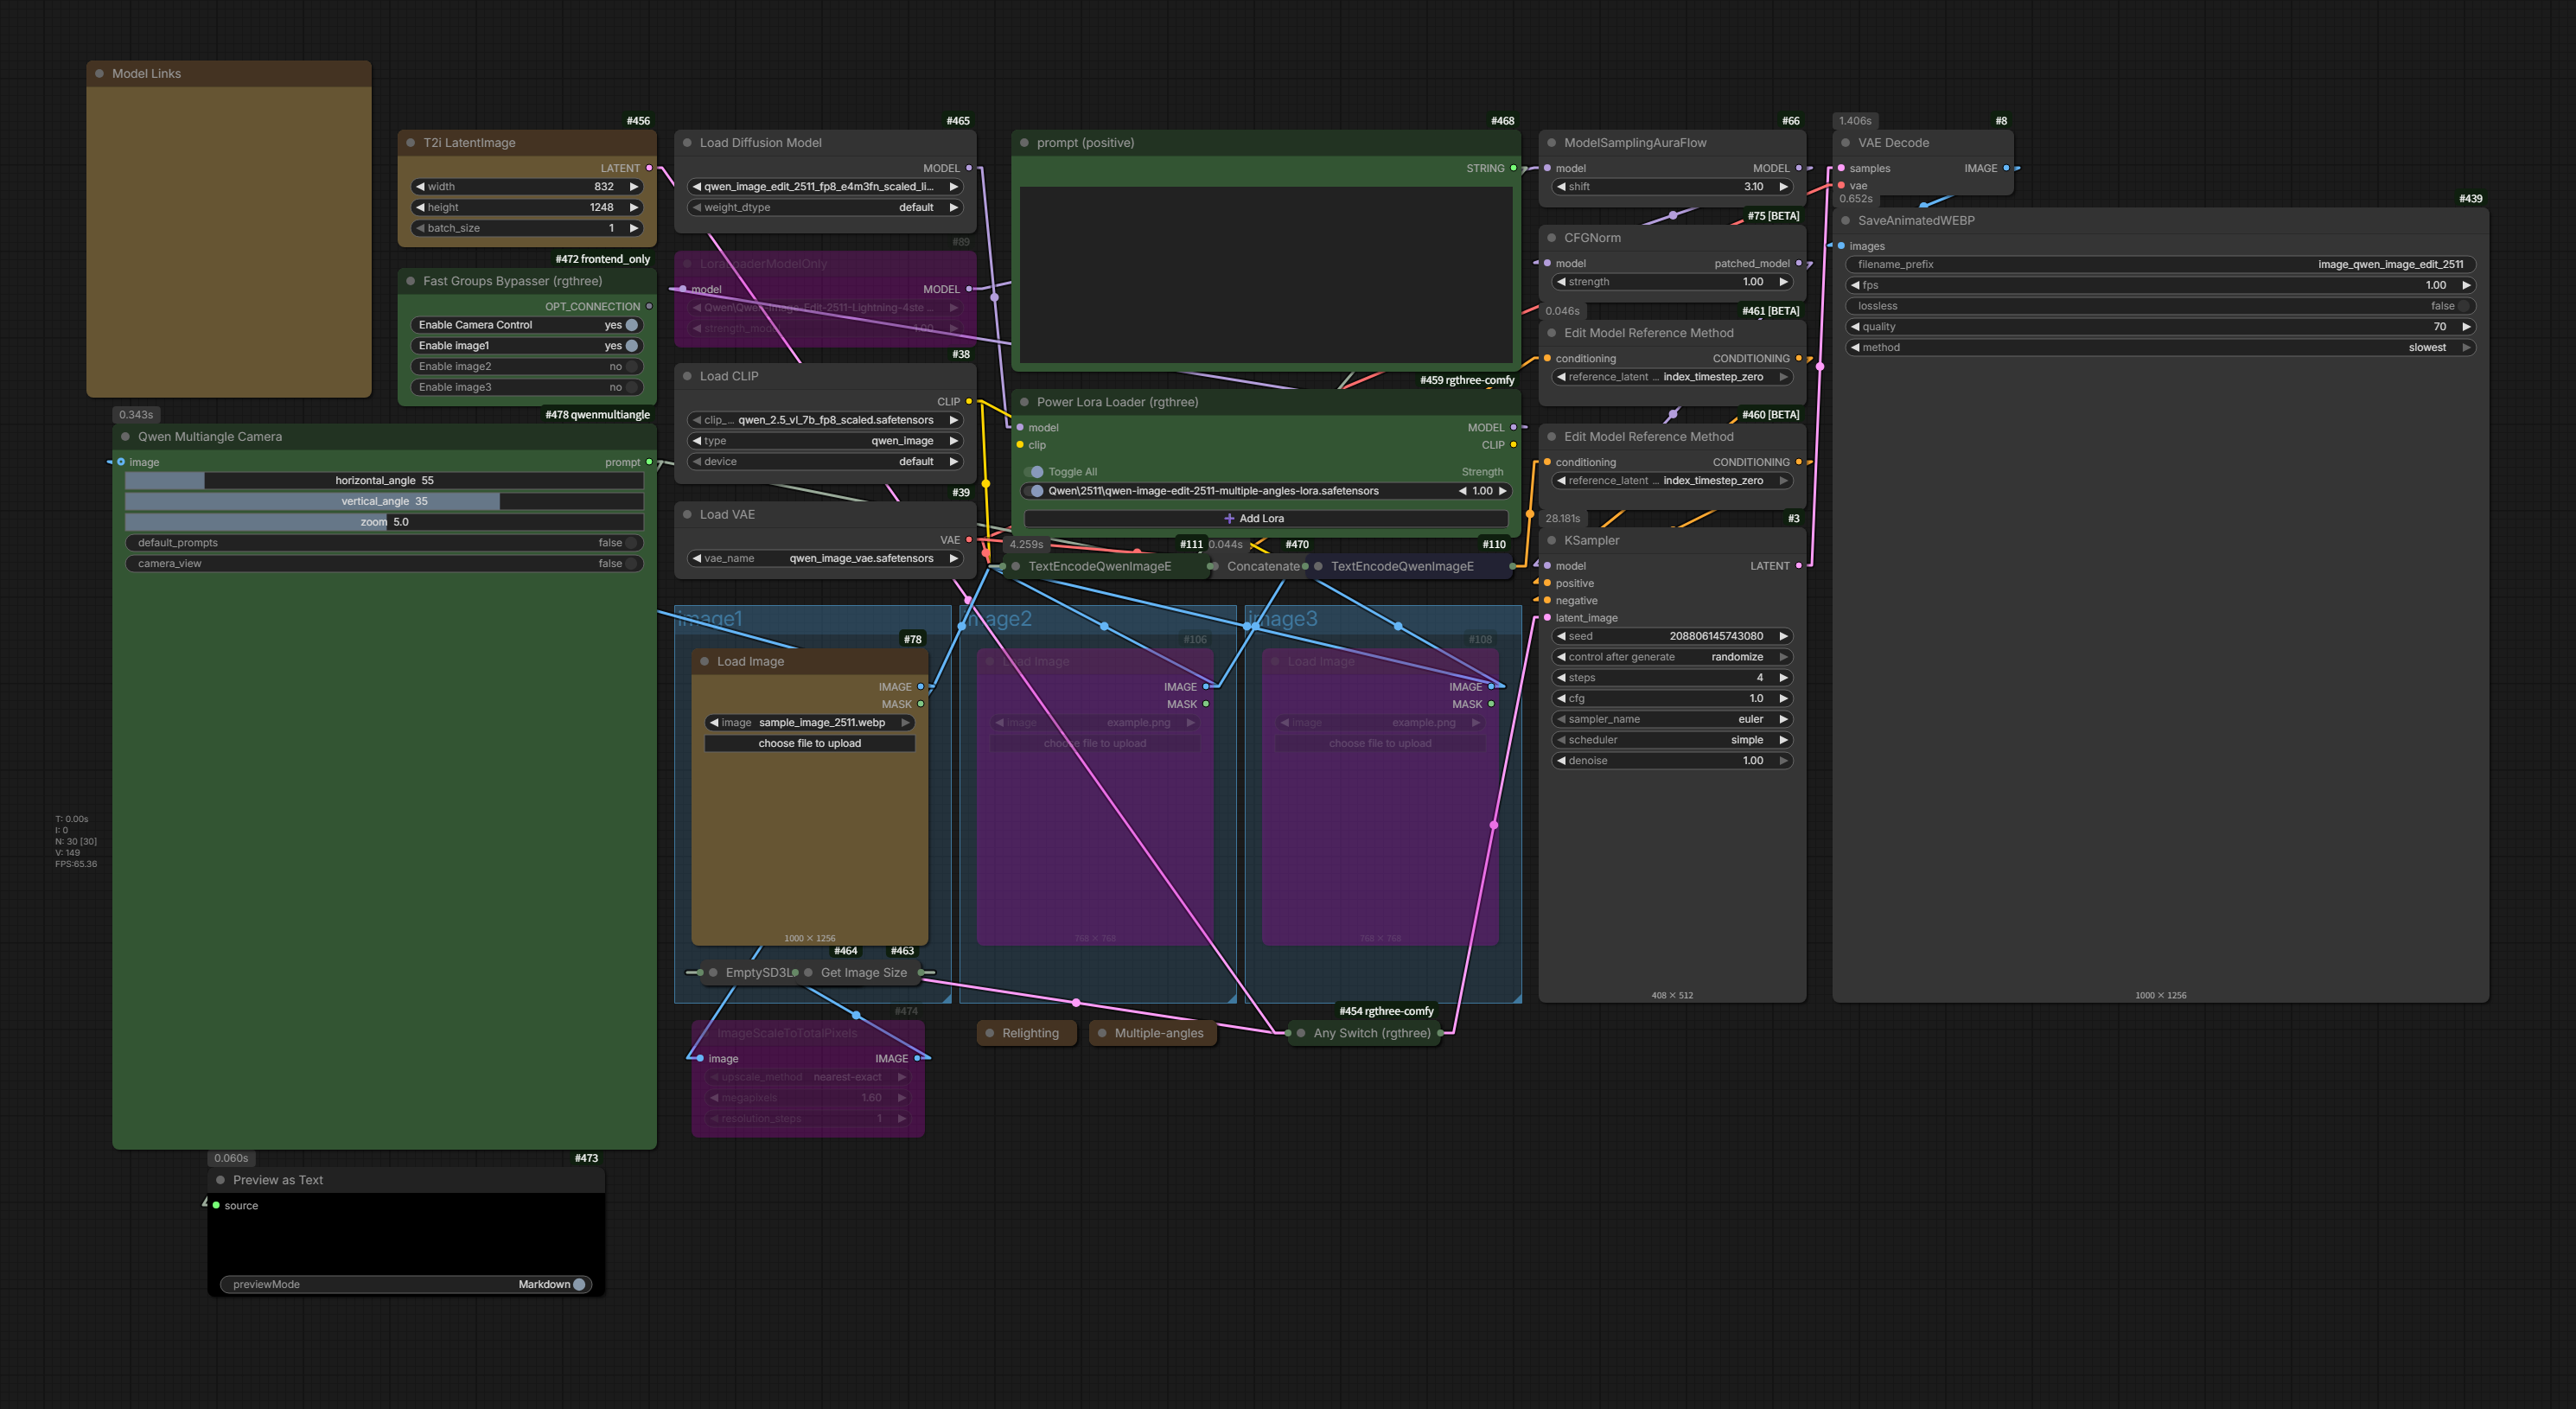2576x1409 pixels.
Task: Collapse the KSampler node via its dot
Action: (1552, 541)
